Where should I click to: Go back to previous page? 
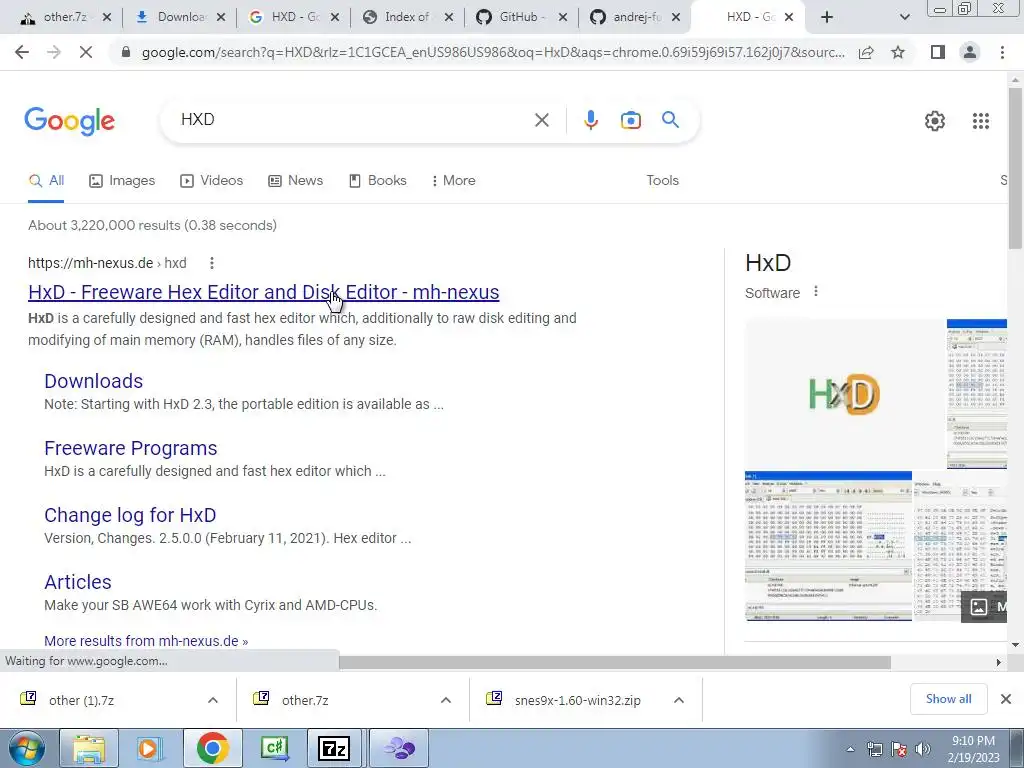(22, 52)
